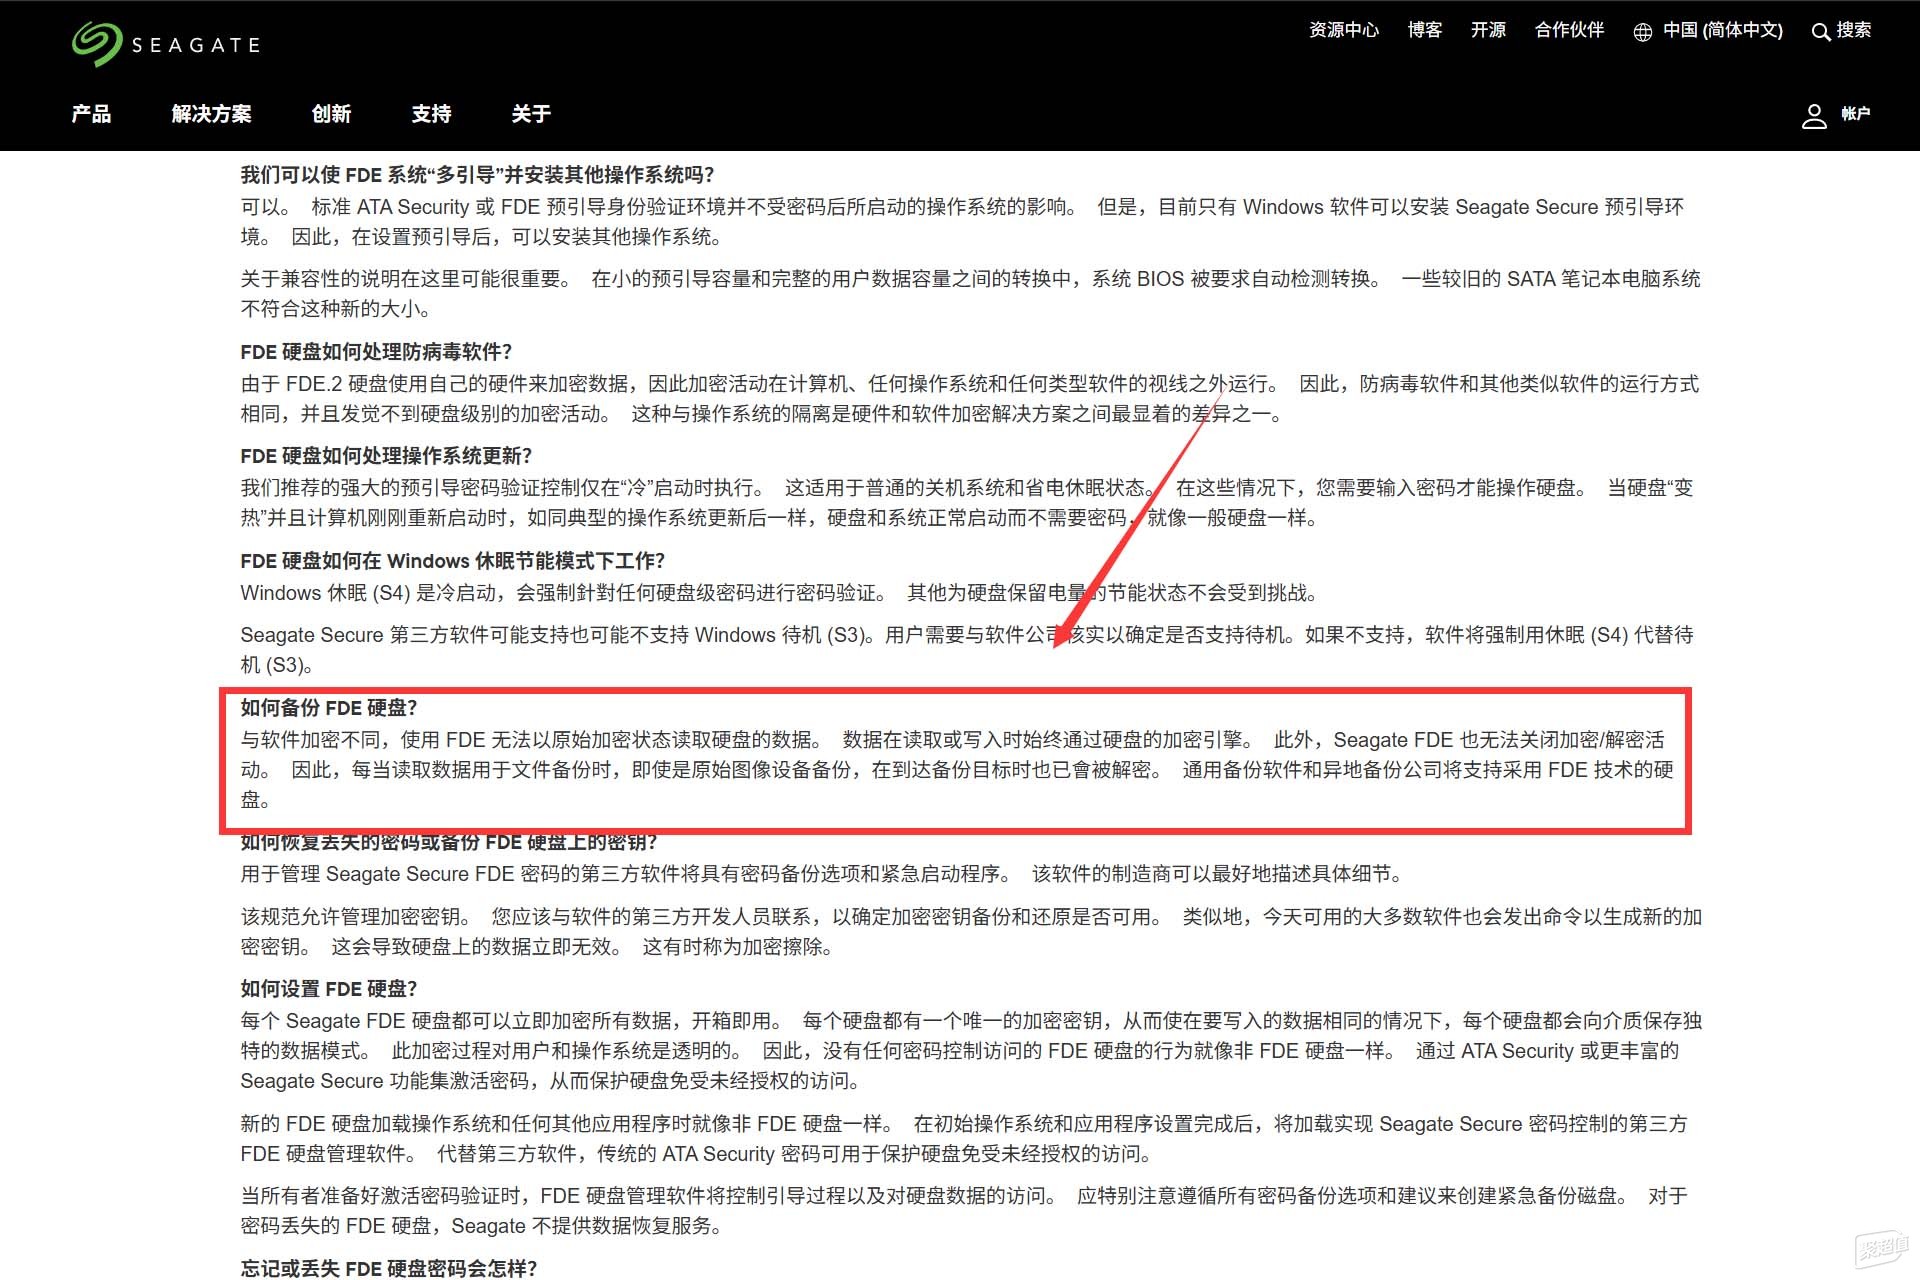Open the search magnifier icon
The image size is (1920, 1280).
(x=1820, y=31)
